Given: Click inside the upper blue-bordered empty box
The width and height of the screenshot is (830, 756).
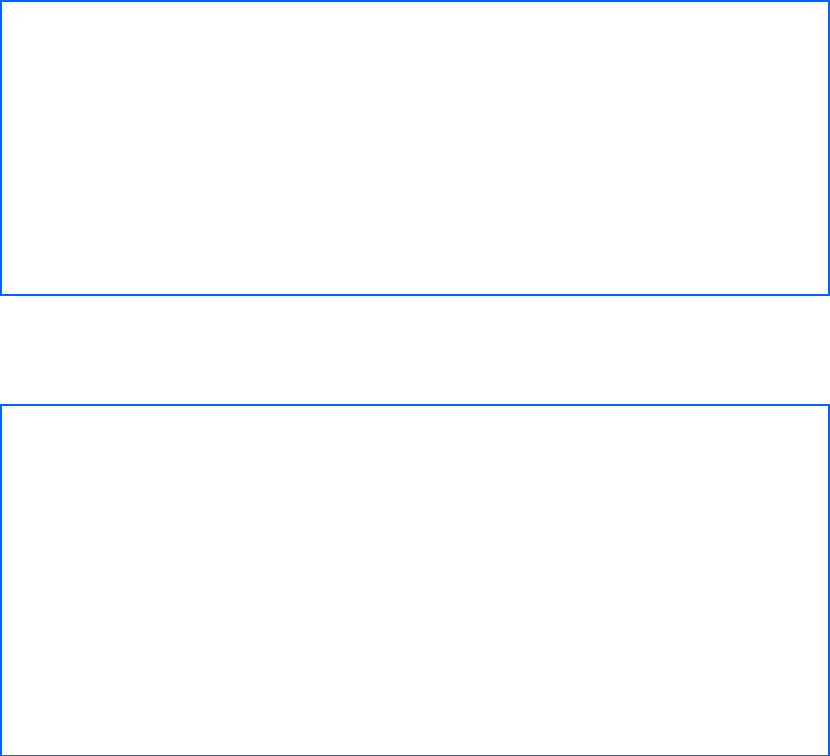Looking at the screenshot, I should 415,148.
